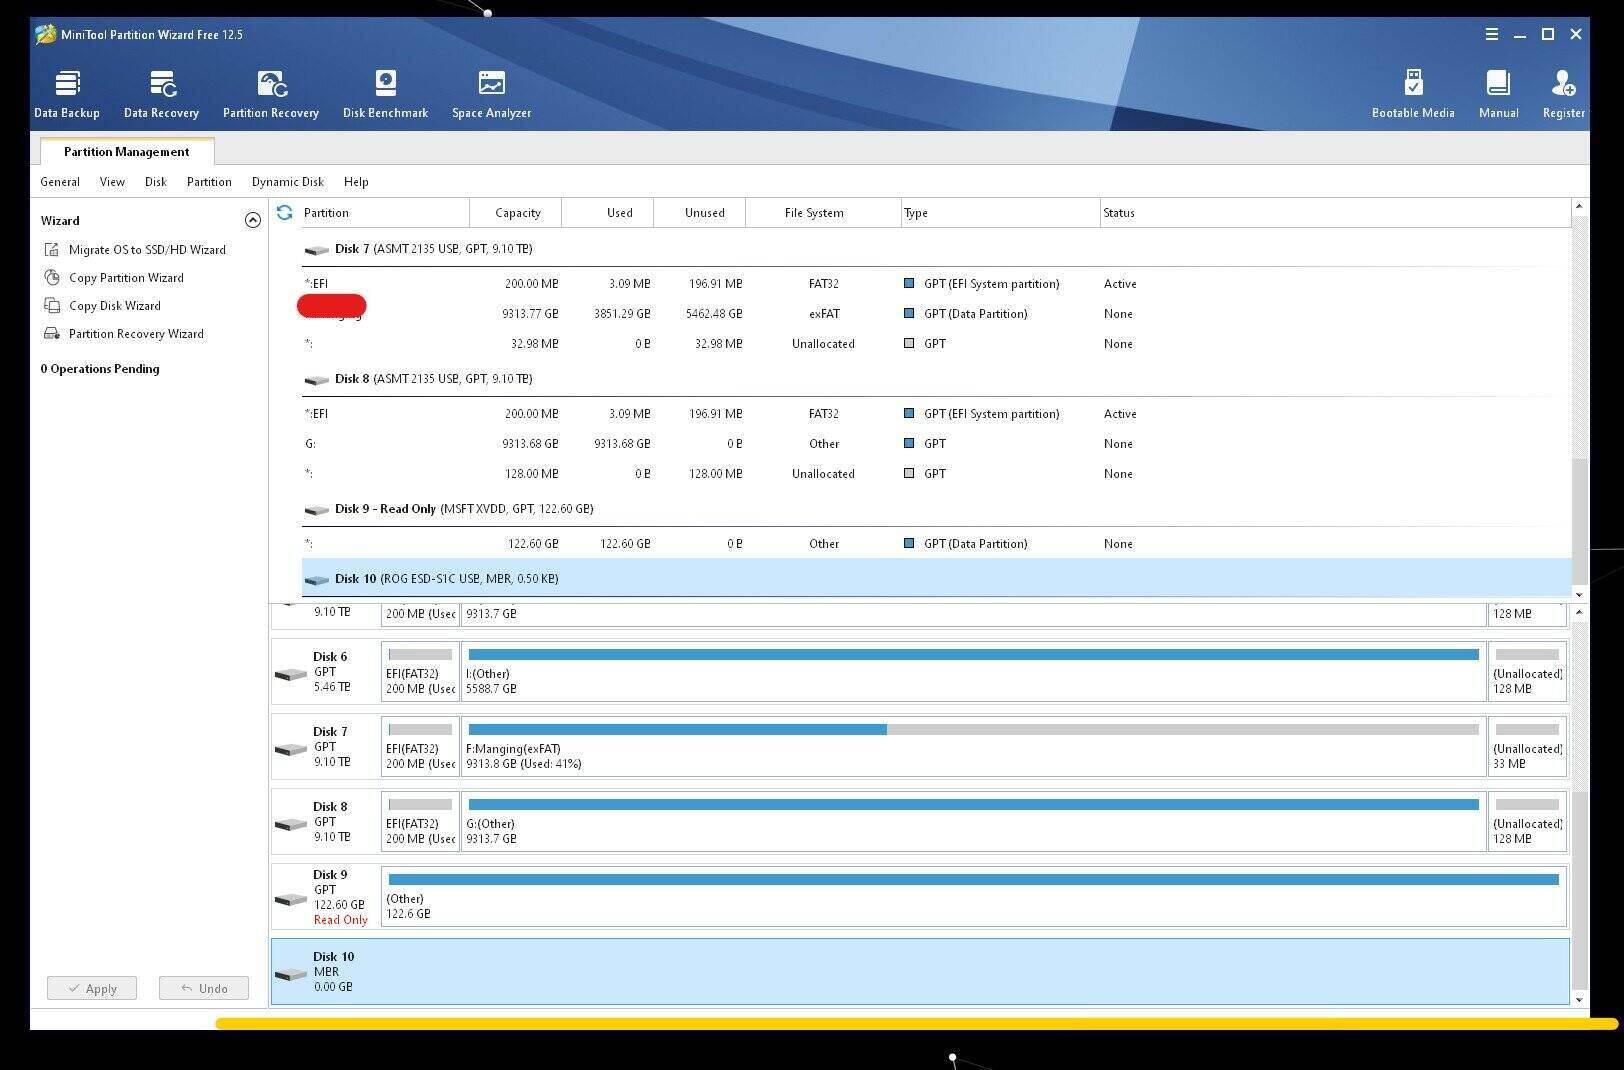Select the Disk 9 122.60 GB Other partition row
Image resolution: width=1624 pixels, height=1070 pixels.
[x=936, y=543]
